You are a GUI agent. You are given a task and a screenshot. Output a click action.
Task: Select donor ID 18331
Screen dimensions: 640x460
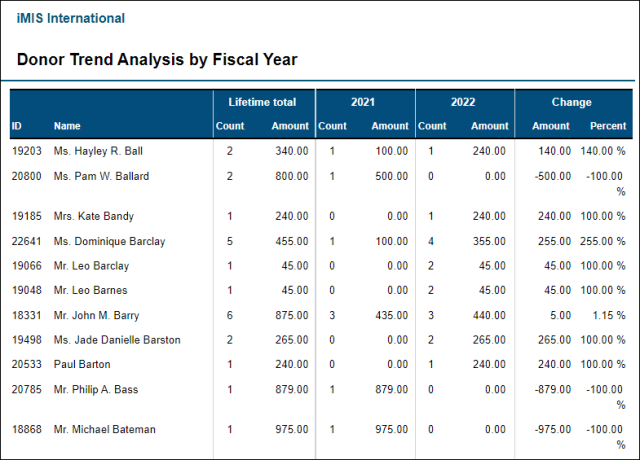pyautogui.click(x=27, y=316)
